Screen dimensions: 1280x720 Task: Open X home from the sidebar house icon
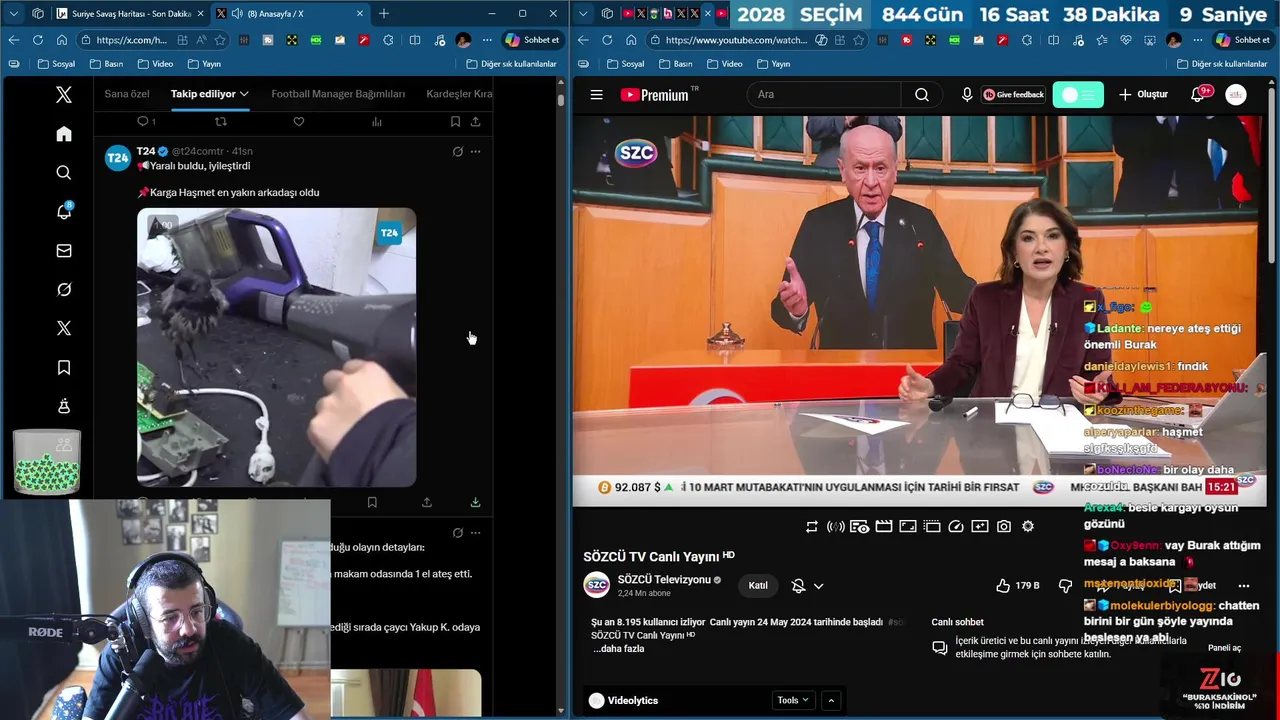click(x=64, y=134)
